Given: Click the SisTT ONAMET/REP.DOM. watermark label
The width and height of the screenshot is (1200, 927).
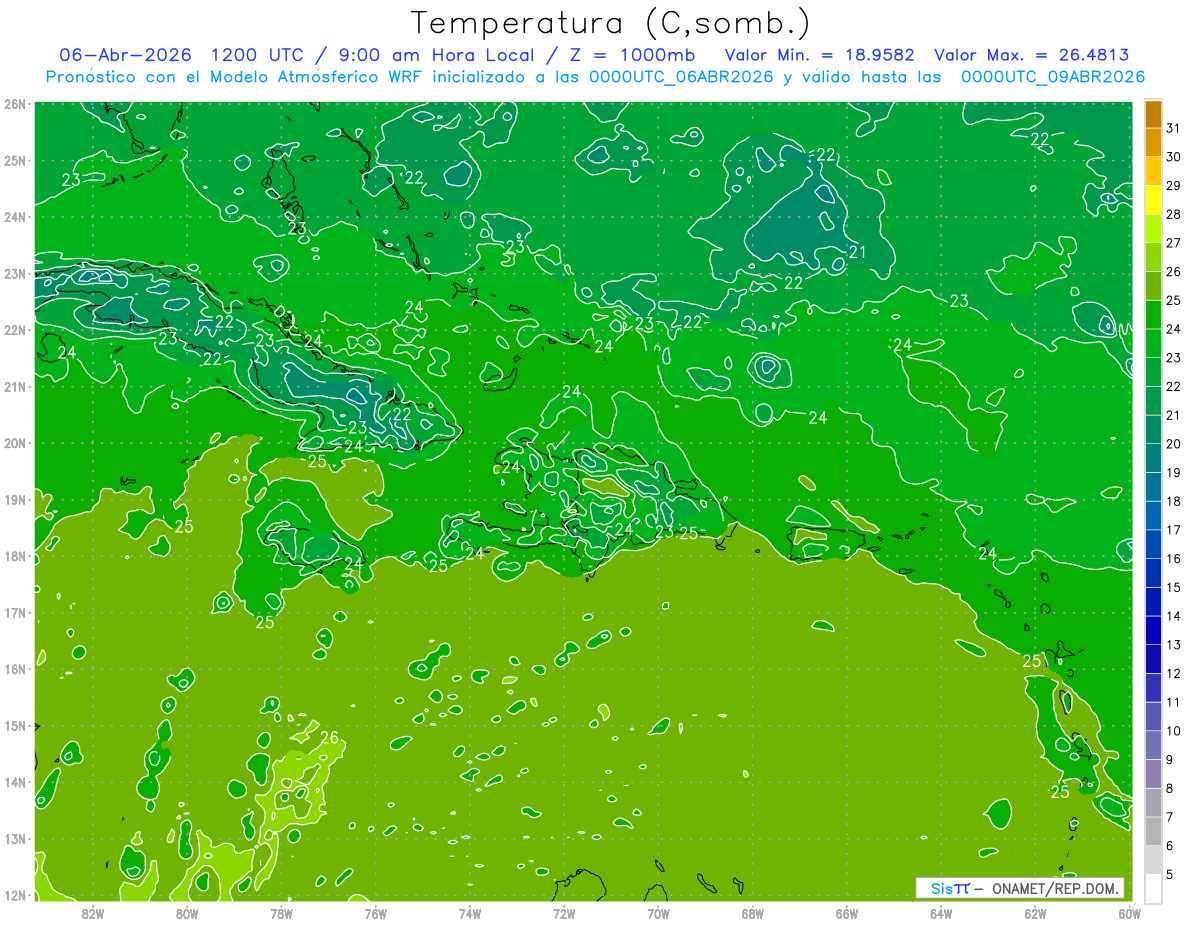Looking at the screenshot, I should point(1020,888).
